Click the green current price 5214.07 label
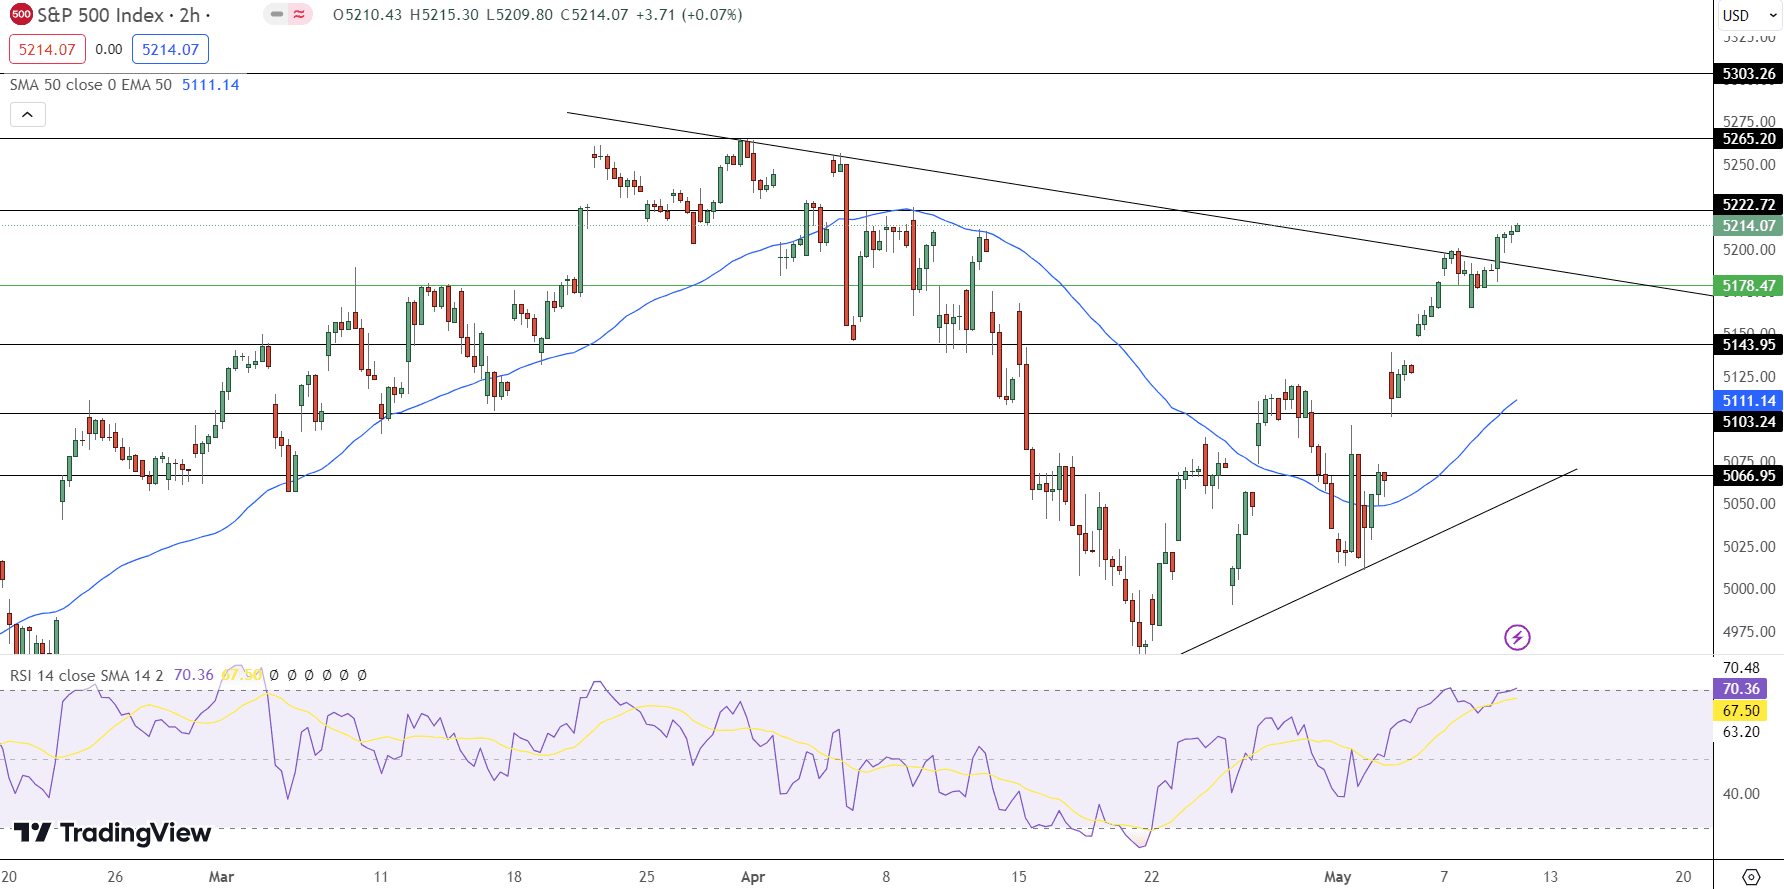The image size is (1784, 889). tap(1748, 226)
